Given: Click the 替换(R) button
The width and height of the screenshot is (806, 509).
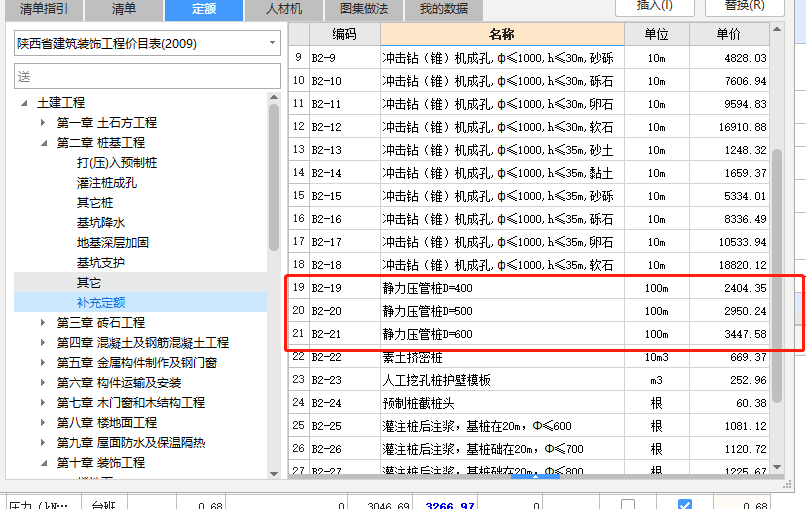Looking at the screenshot, I should tap(744, 6).
